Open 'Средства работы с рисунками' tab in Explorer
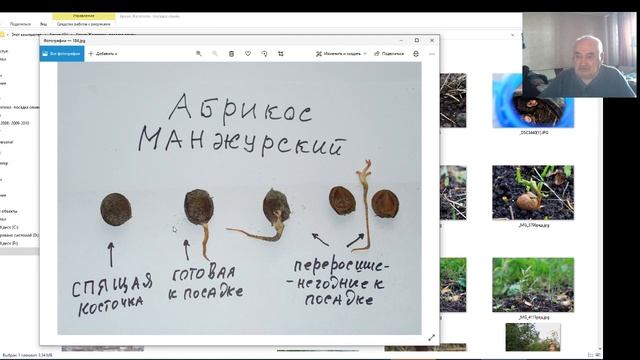Viewport: 640px width, 360px height. click(84, 24)
